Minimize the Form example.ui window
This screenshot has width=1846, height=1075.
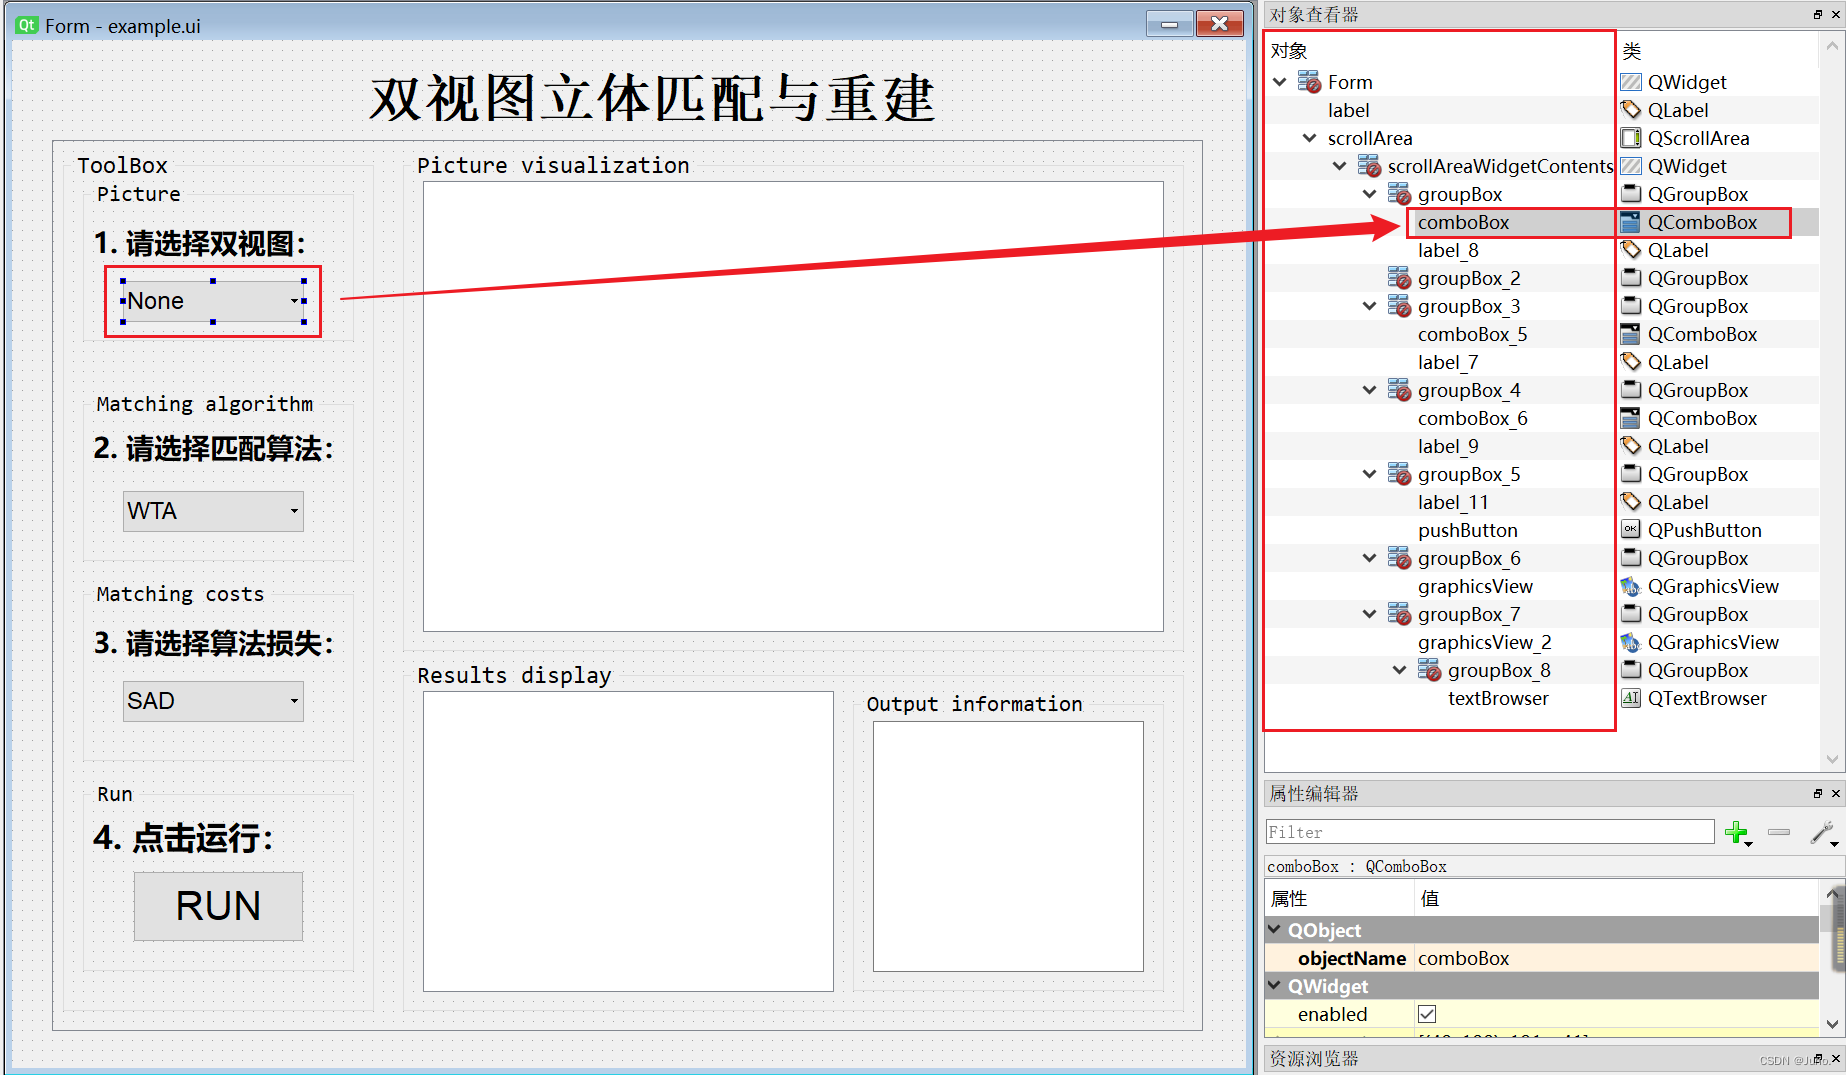pyautogui.click(x=1169, y=24)
